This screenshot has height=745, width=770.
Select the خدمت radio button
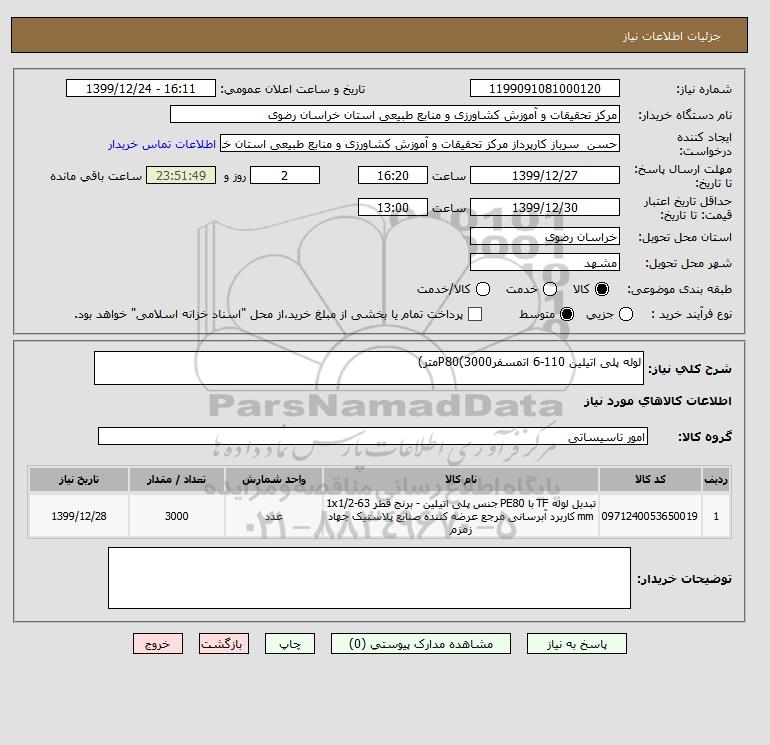pos(550,289)
